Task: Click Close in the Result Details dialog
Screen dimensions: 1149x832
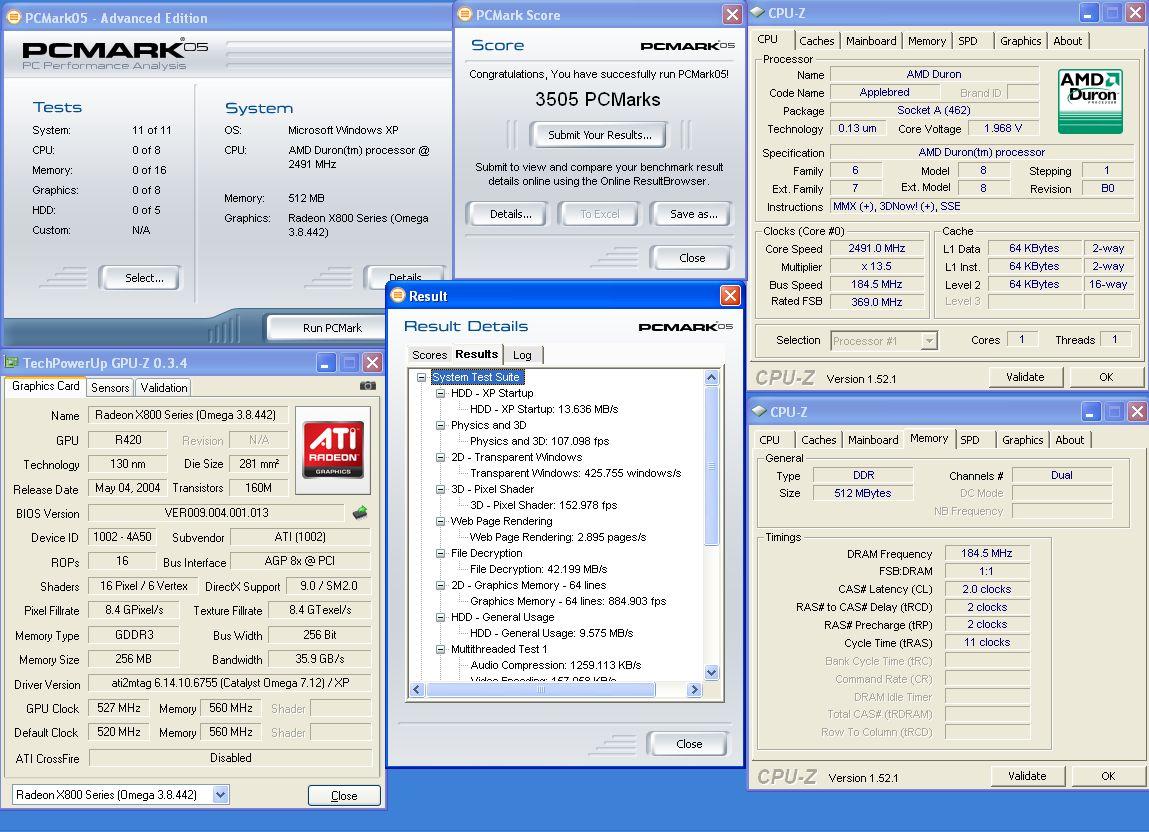Action: (689, 743)
